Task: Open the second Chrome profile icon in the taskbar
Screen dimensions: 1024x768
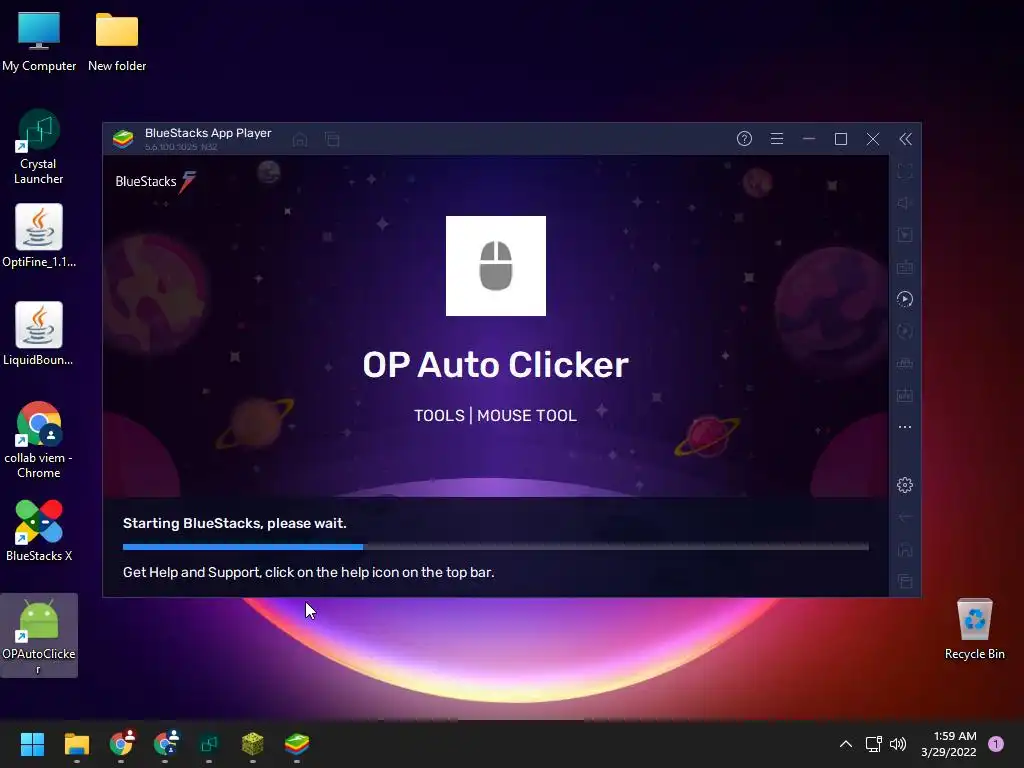Action: click(165, 743)
